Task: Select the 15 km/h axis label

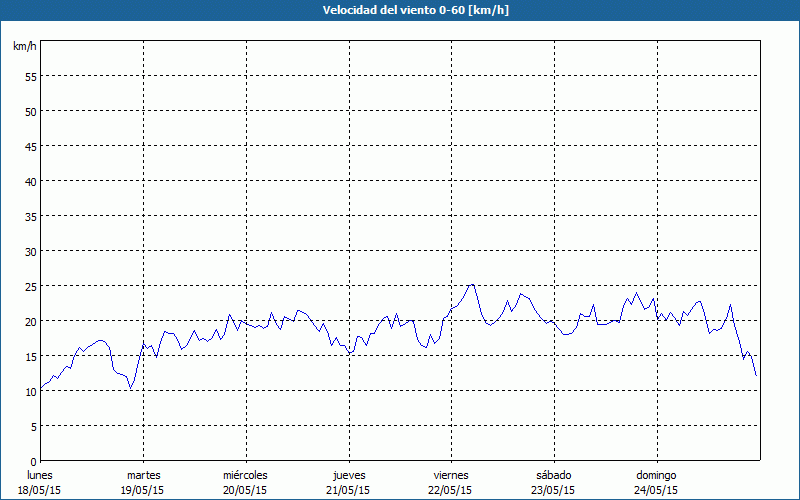Action: tap(30, 356)
